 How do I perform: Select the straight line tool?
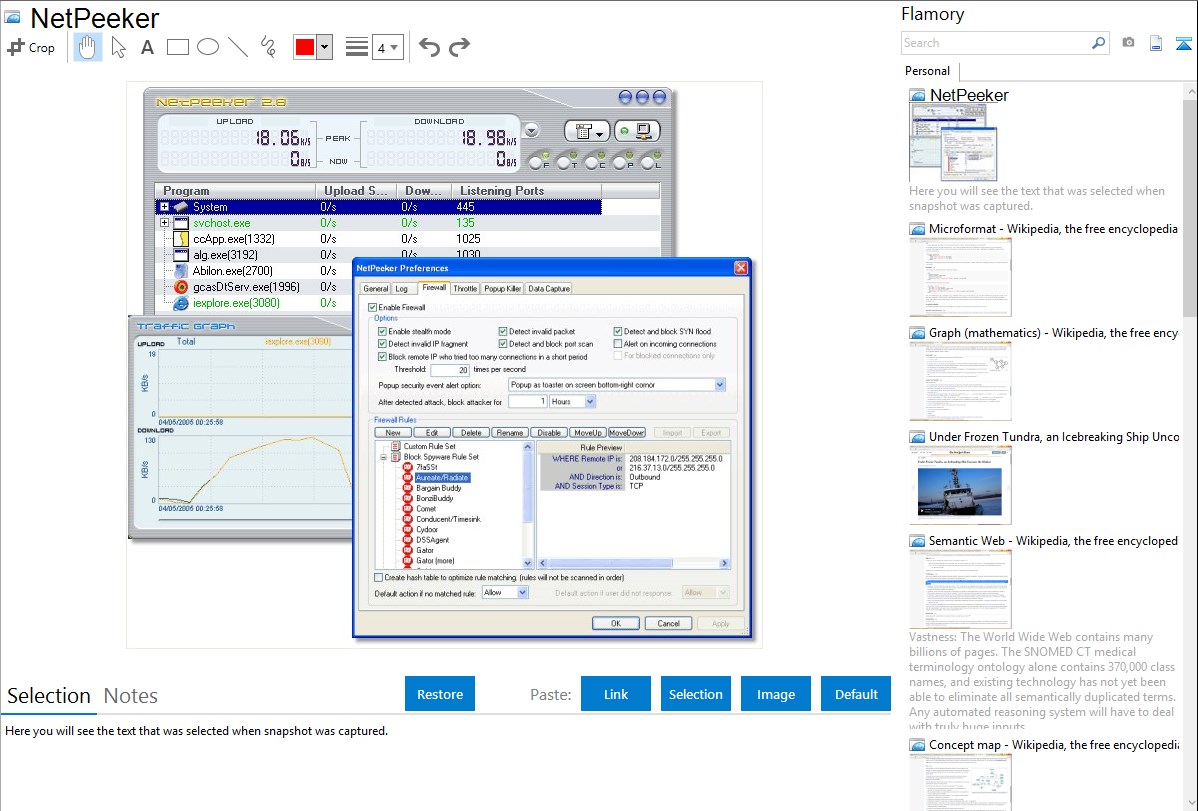[x=238, y=47]
